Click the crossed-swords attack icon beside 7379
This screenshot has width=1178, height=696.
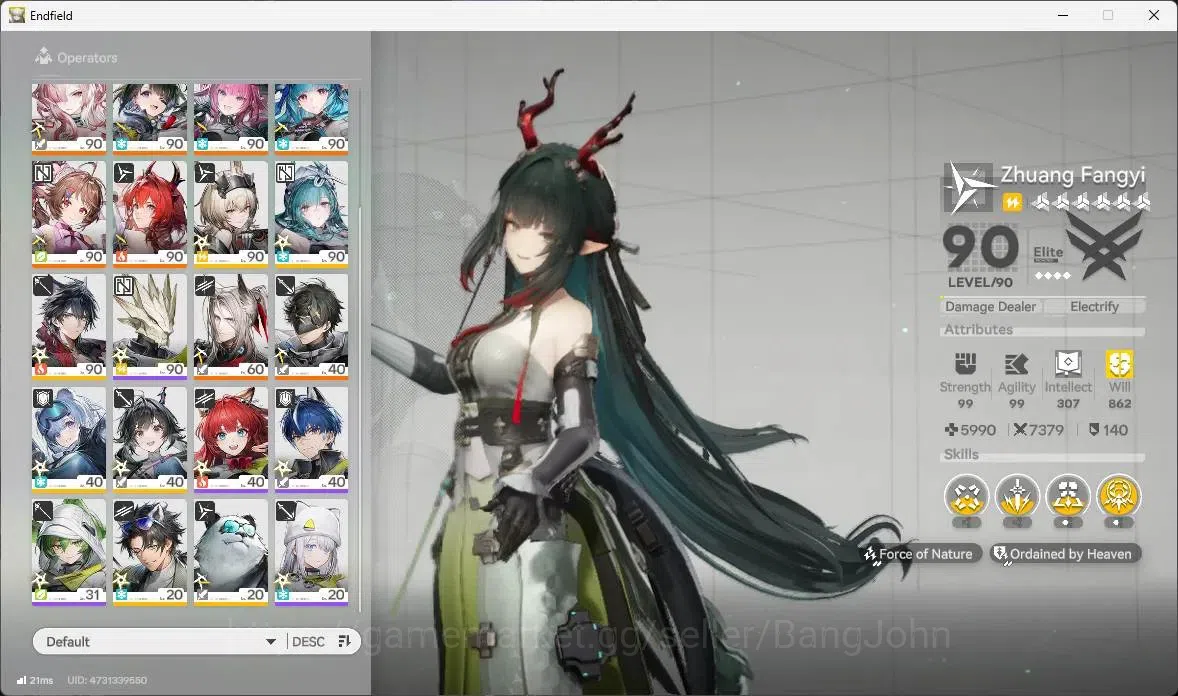[x=1019, y=430]
